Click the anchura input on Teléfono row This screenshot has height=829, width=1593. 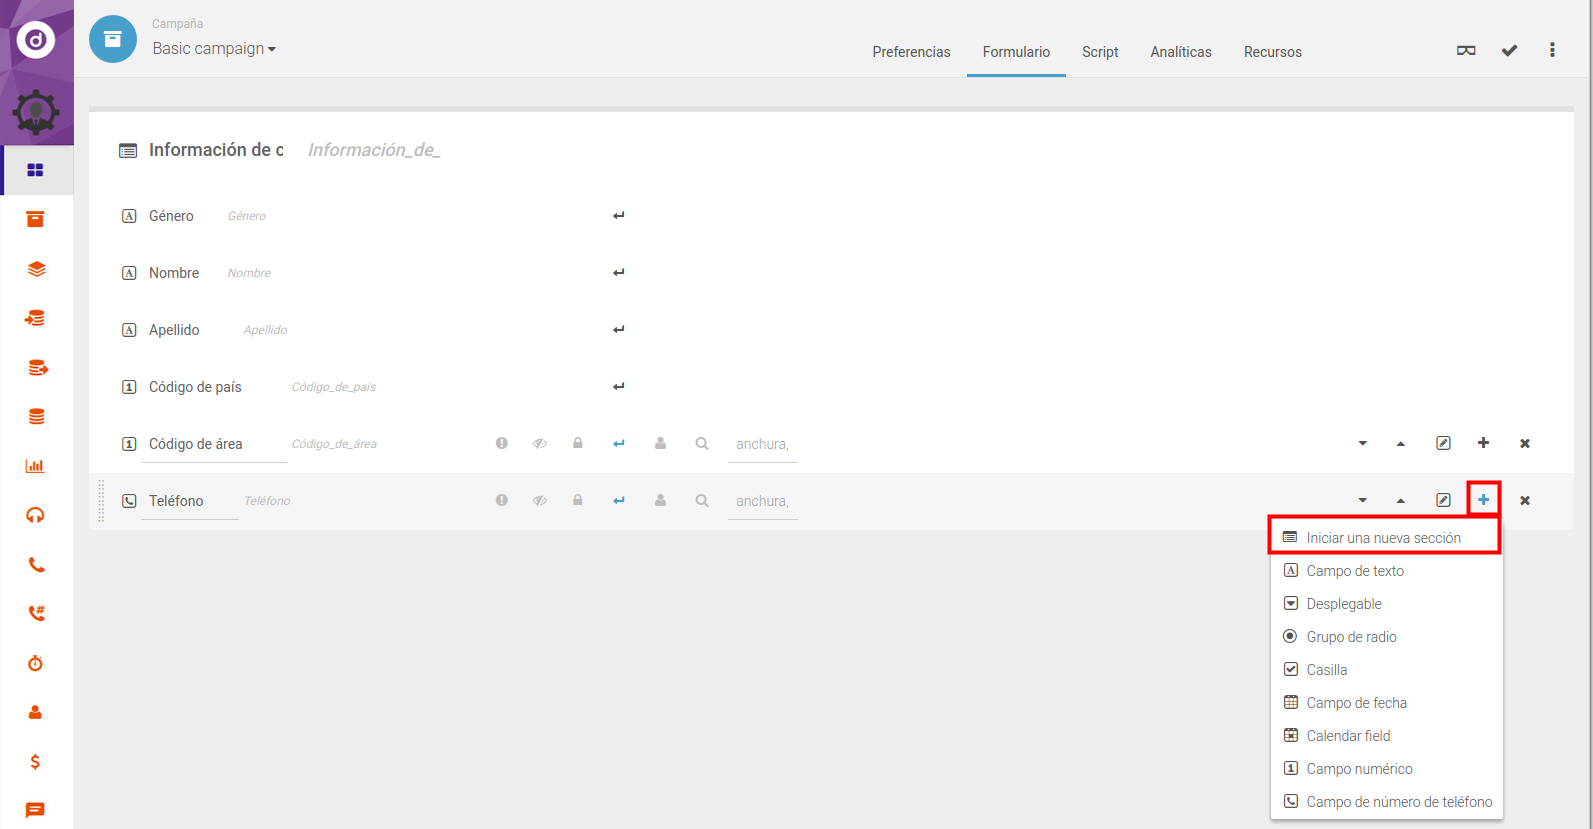click(762, 501)
